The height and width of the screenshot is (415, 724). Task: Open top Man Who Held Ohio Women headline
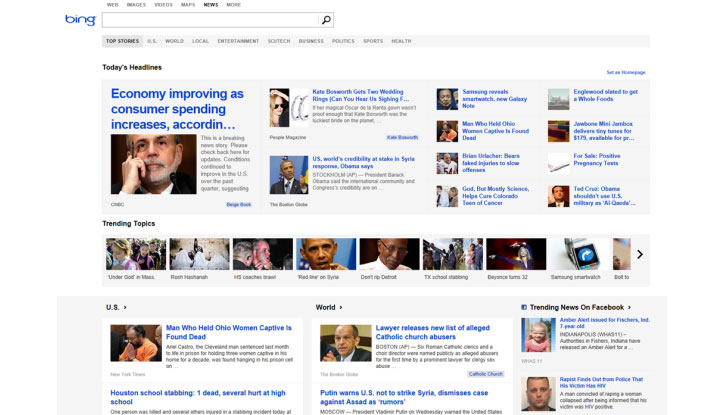tap(495, 131)
